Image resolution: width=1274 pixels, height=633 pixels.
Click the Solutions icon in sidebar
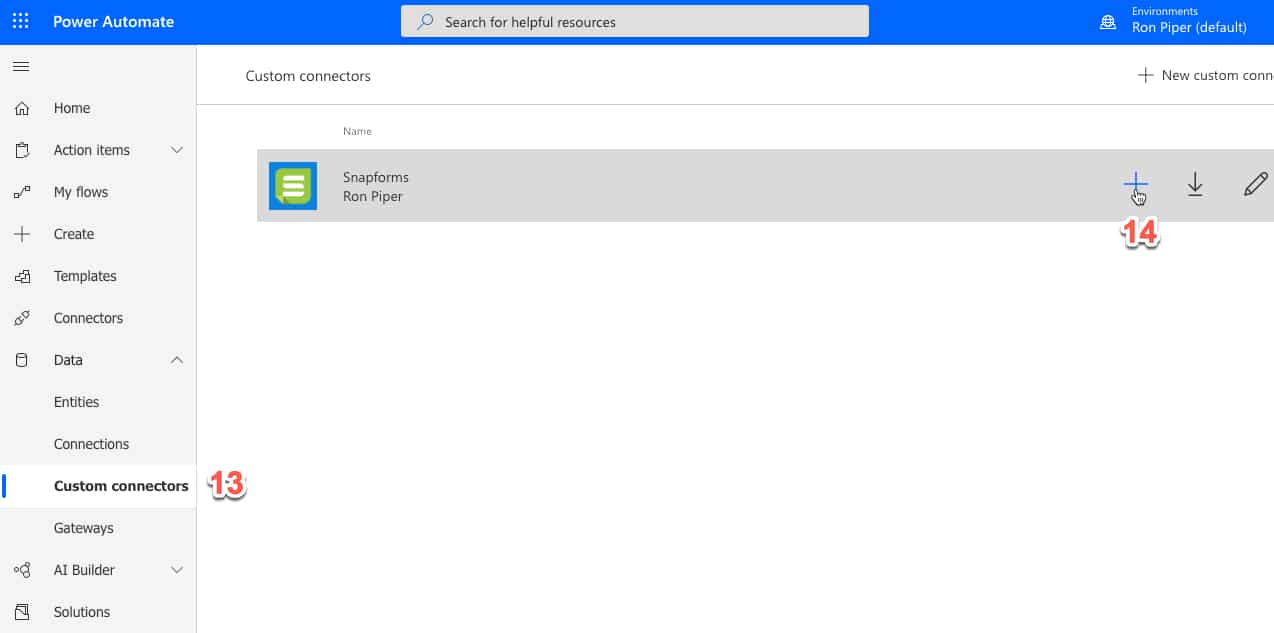pos(22,612)
